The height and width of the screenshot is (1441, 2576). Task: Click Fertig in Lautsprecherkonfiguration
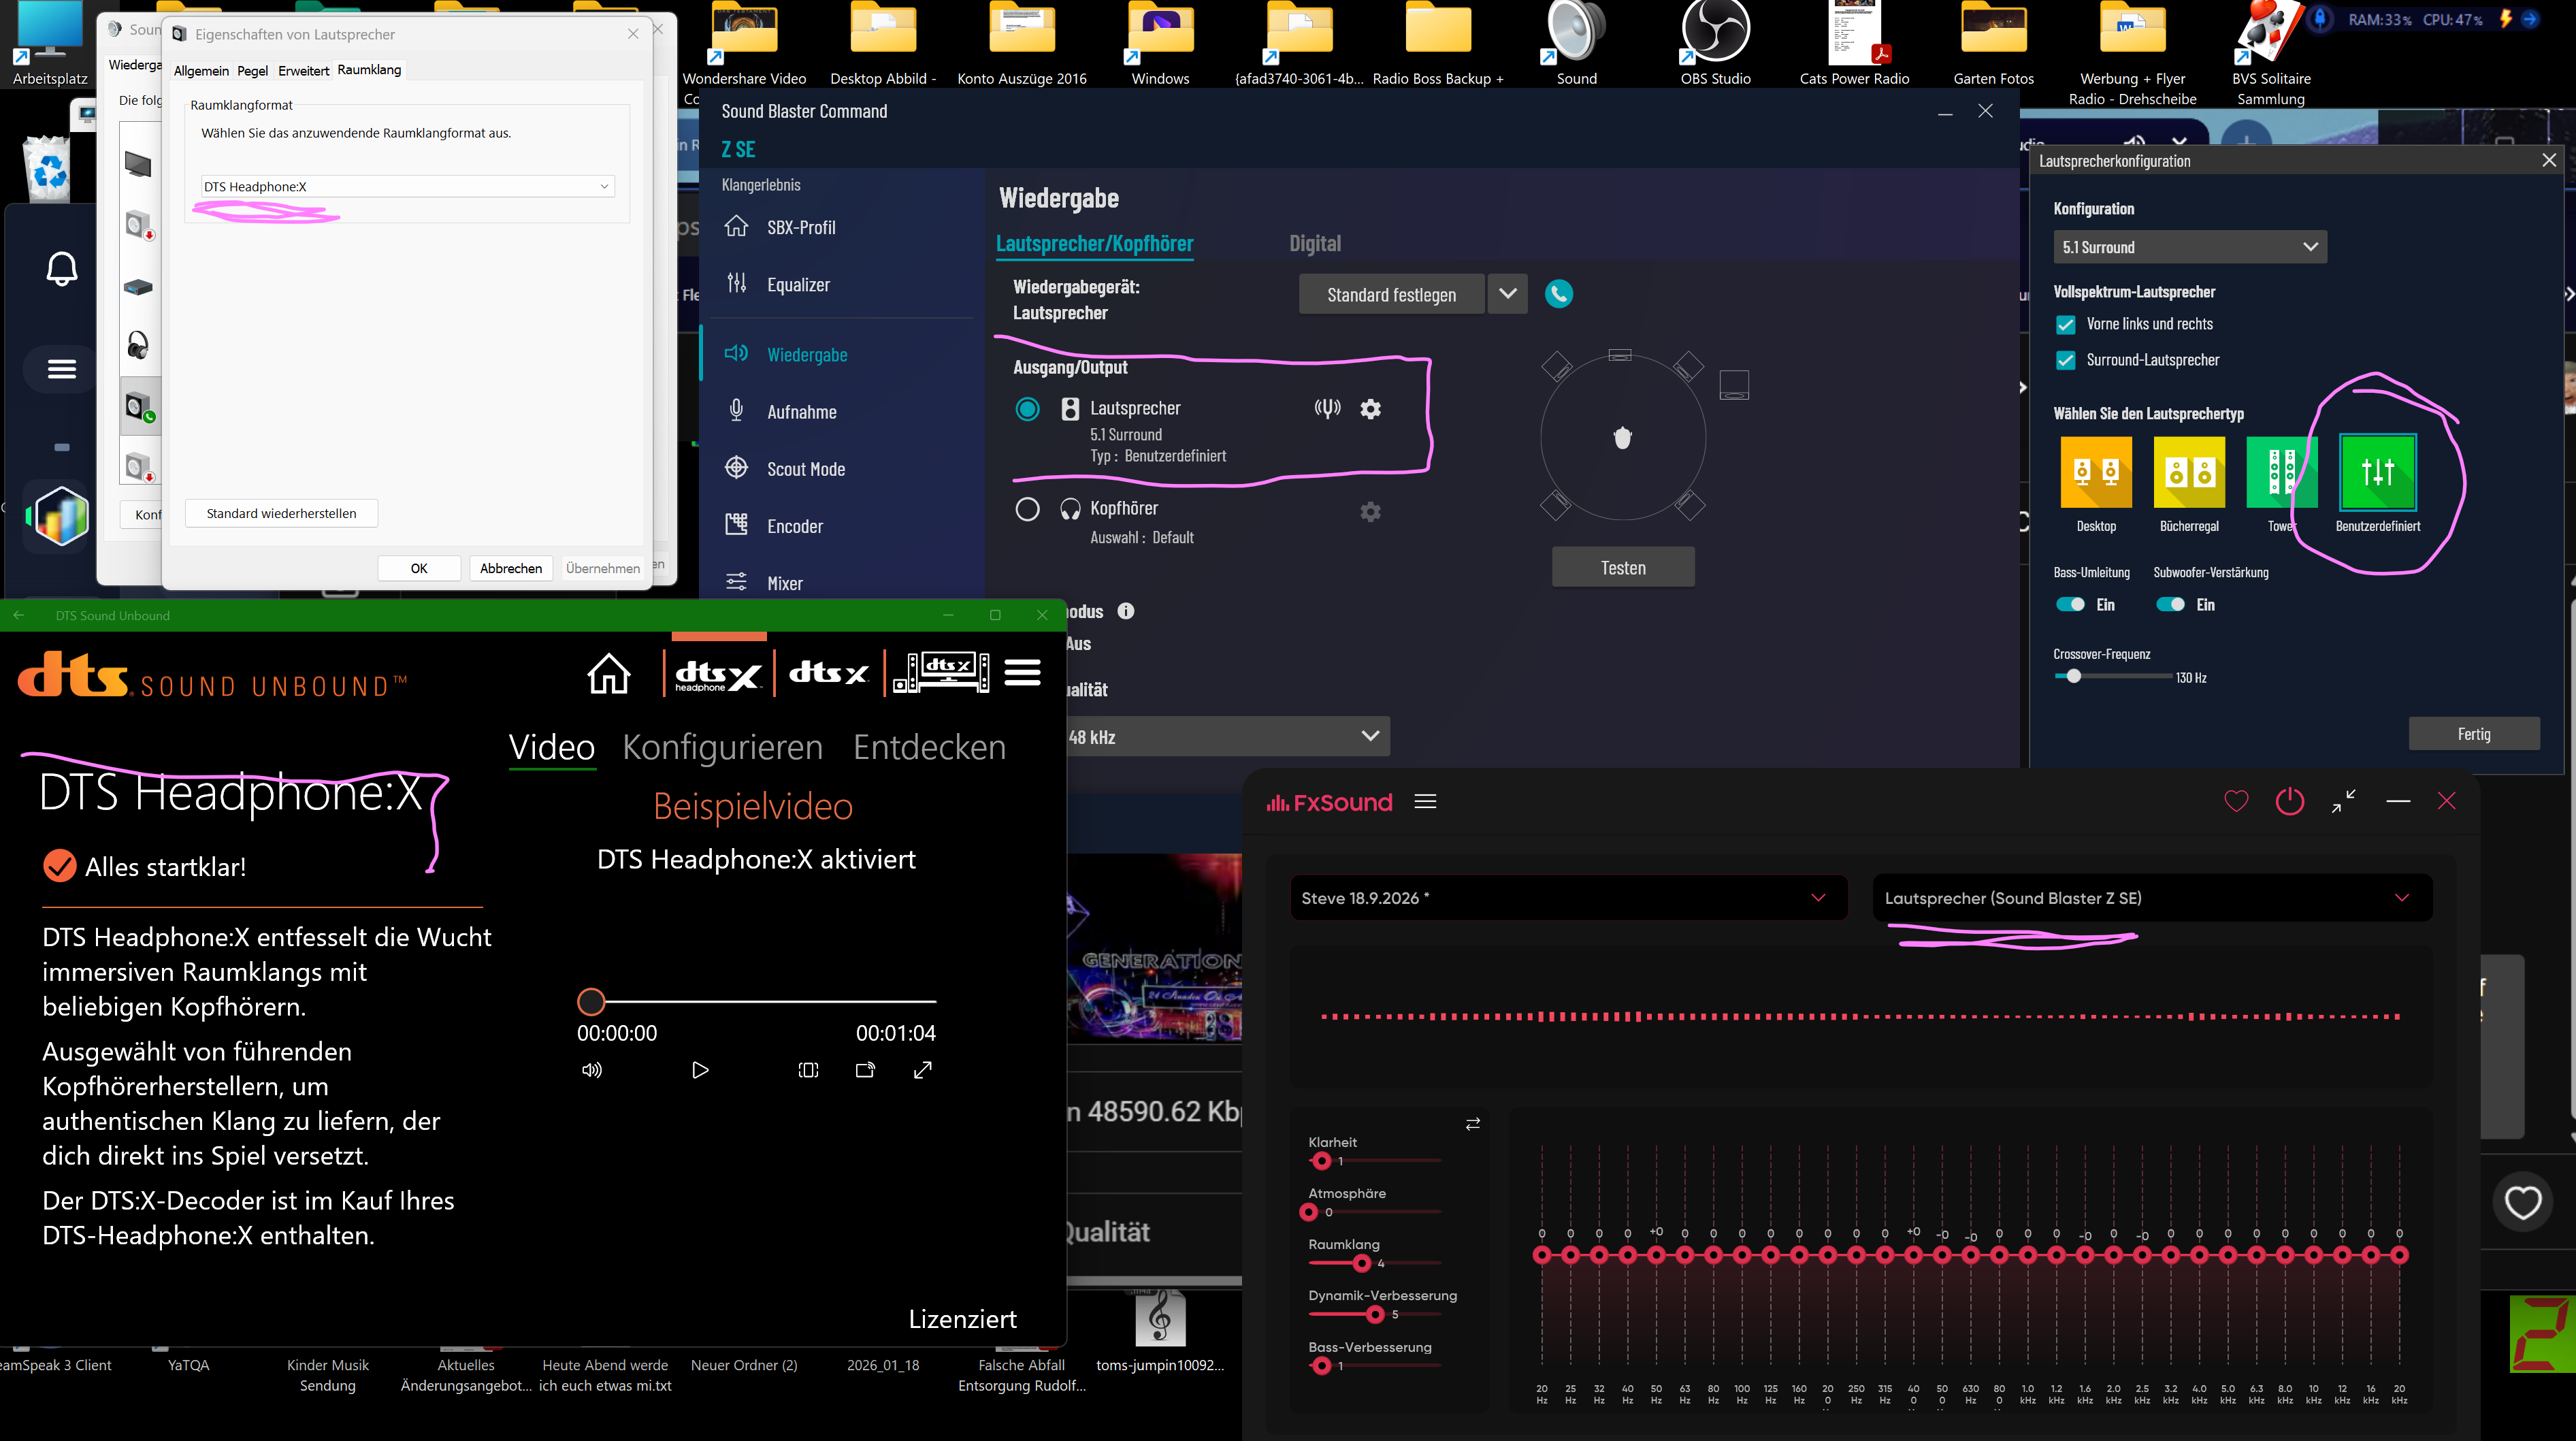click(x=2473, y=734)
